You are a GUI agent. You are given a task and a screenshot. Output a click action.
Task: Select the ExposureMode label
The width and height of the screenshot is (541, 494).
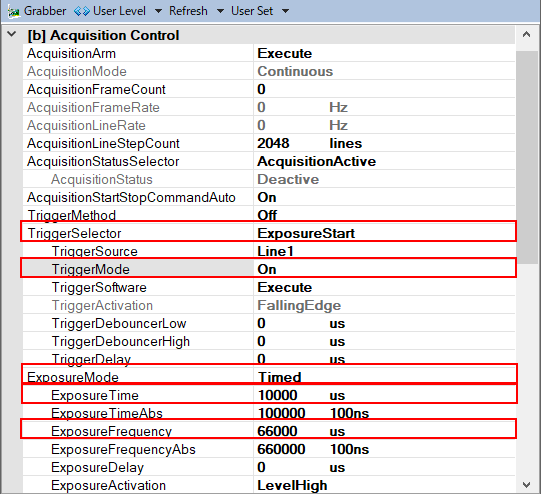pos(73,377)
